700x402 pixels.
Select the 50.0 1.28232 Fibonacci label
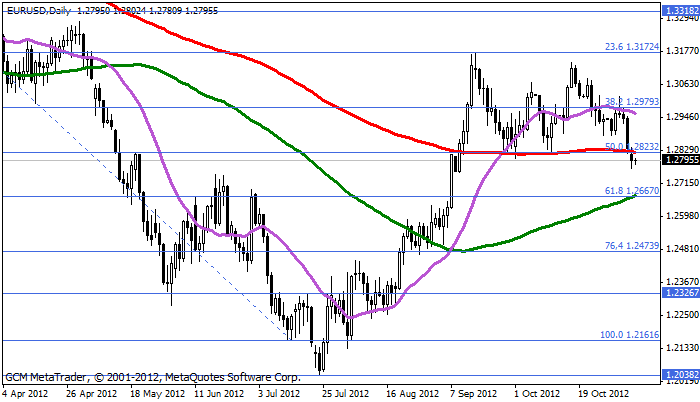click(x=632, y=147)
